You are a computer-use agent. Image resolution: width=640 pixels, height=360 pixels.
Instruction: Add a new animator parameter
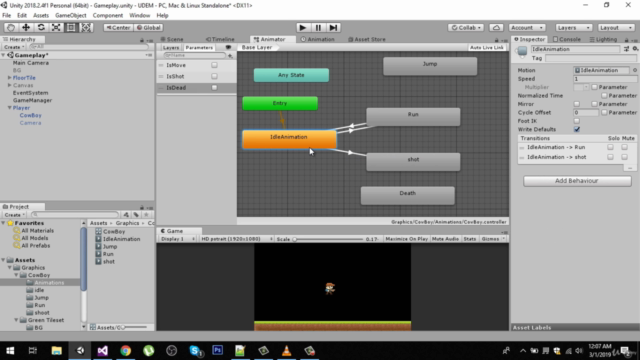(x=231, y=56)
